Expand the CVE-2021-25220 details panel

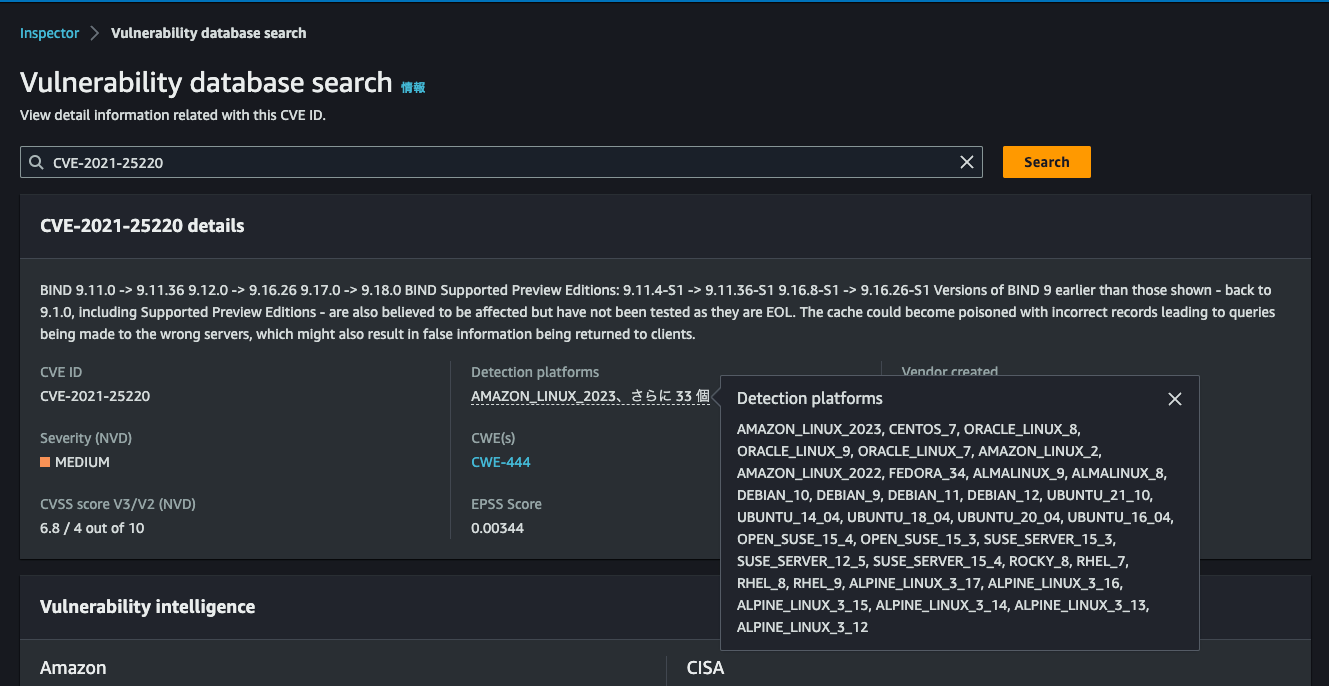(142, 225)
